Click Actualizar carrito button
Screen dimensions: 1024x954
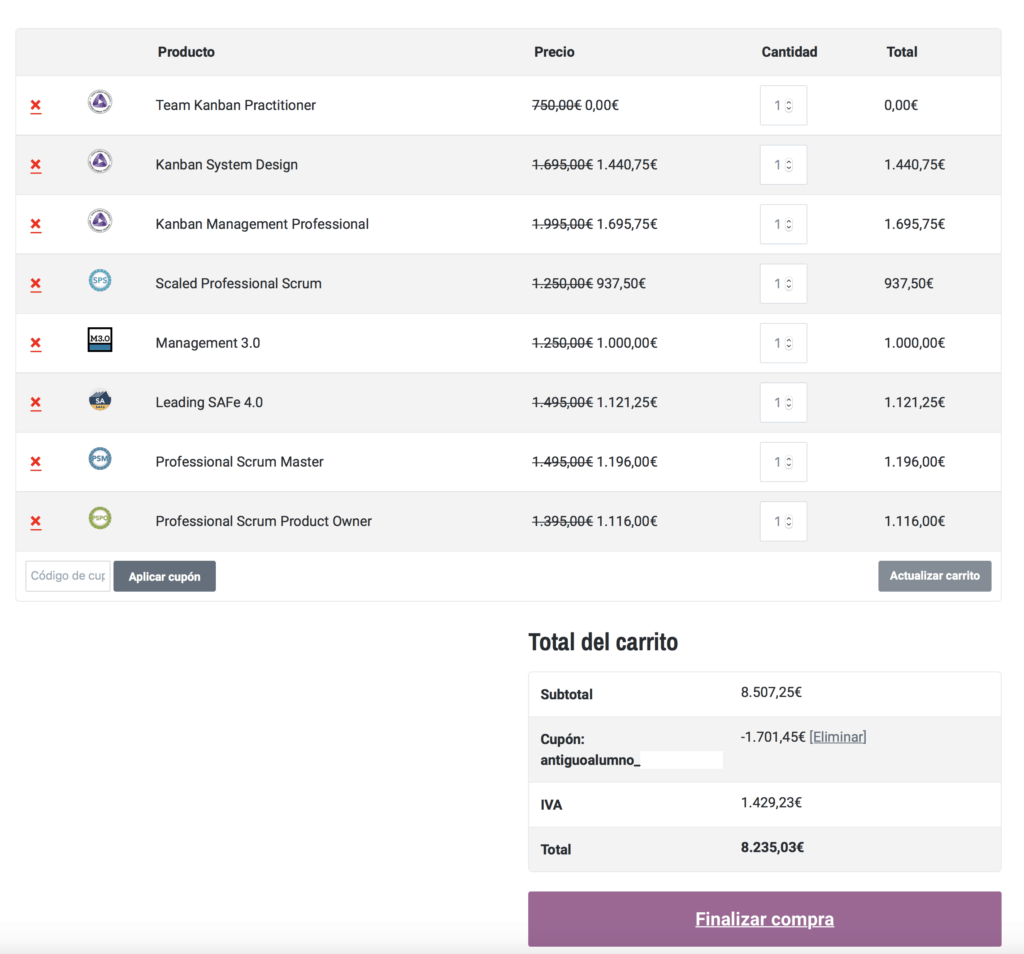pos(934,576)
